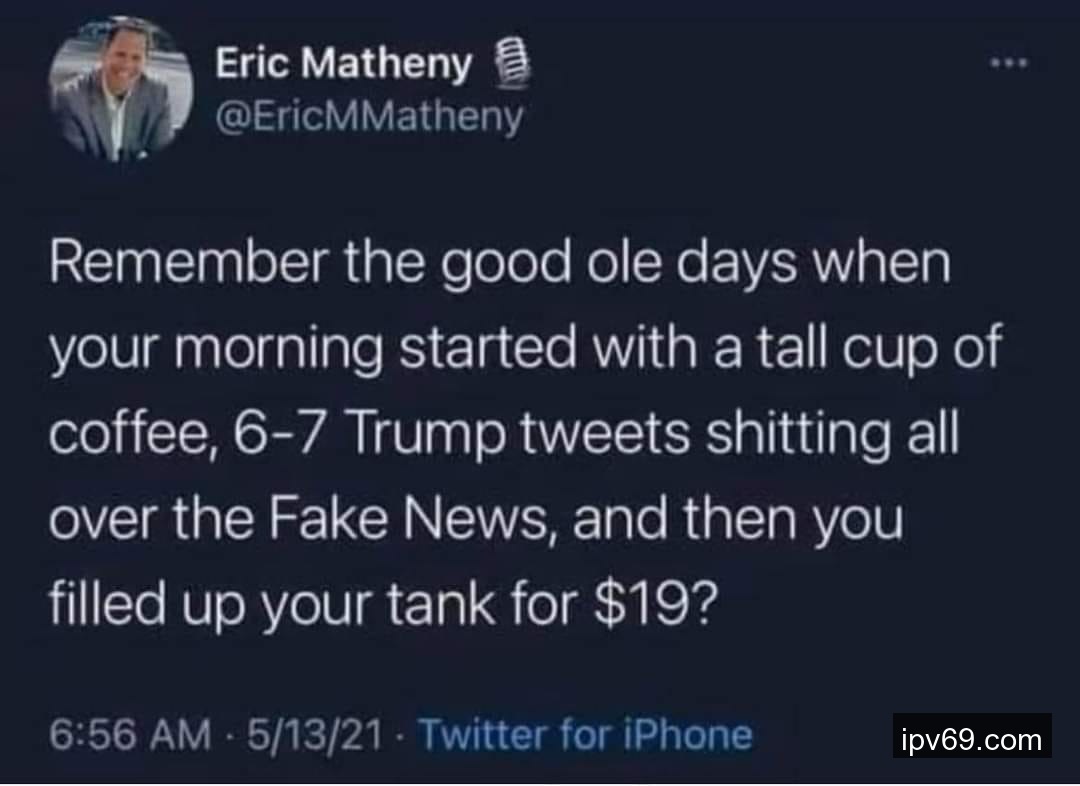
Task: Click the microphone emoji beside Eric Matheny
Action: click(513, 64)
